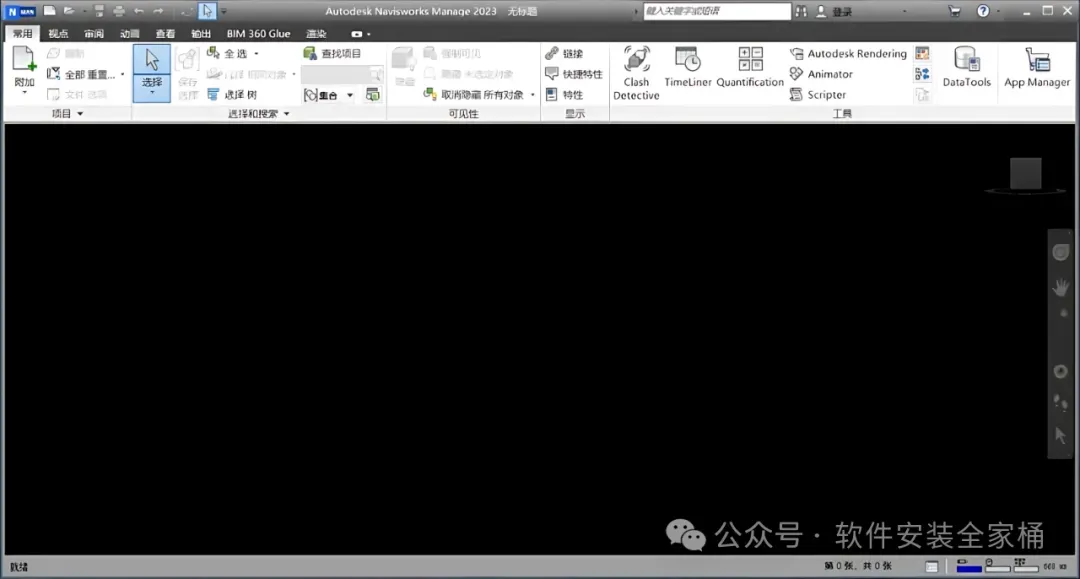Screen dimensions: 1080x579
Task: Open the BIM 360 Glue tab
Action: click(x=258, y=34)
